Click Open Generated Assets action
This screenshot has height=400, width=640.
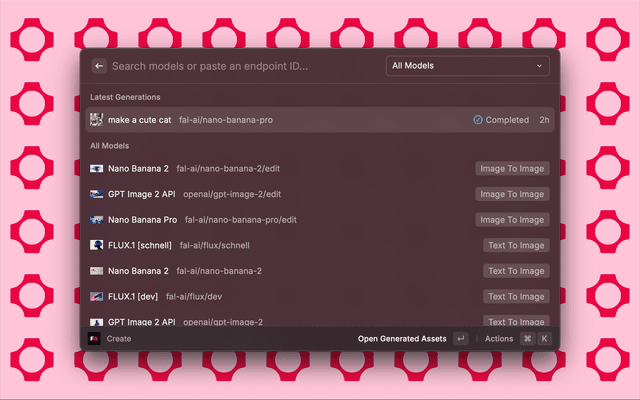(x=402, y=339)
